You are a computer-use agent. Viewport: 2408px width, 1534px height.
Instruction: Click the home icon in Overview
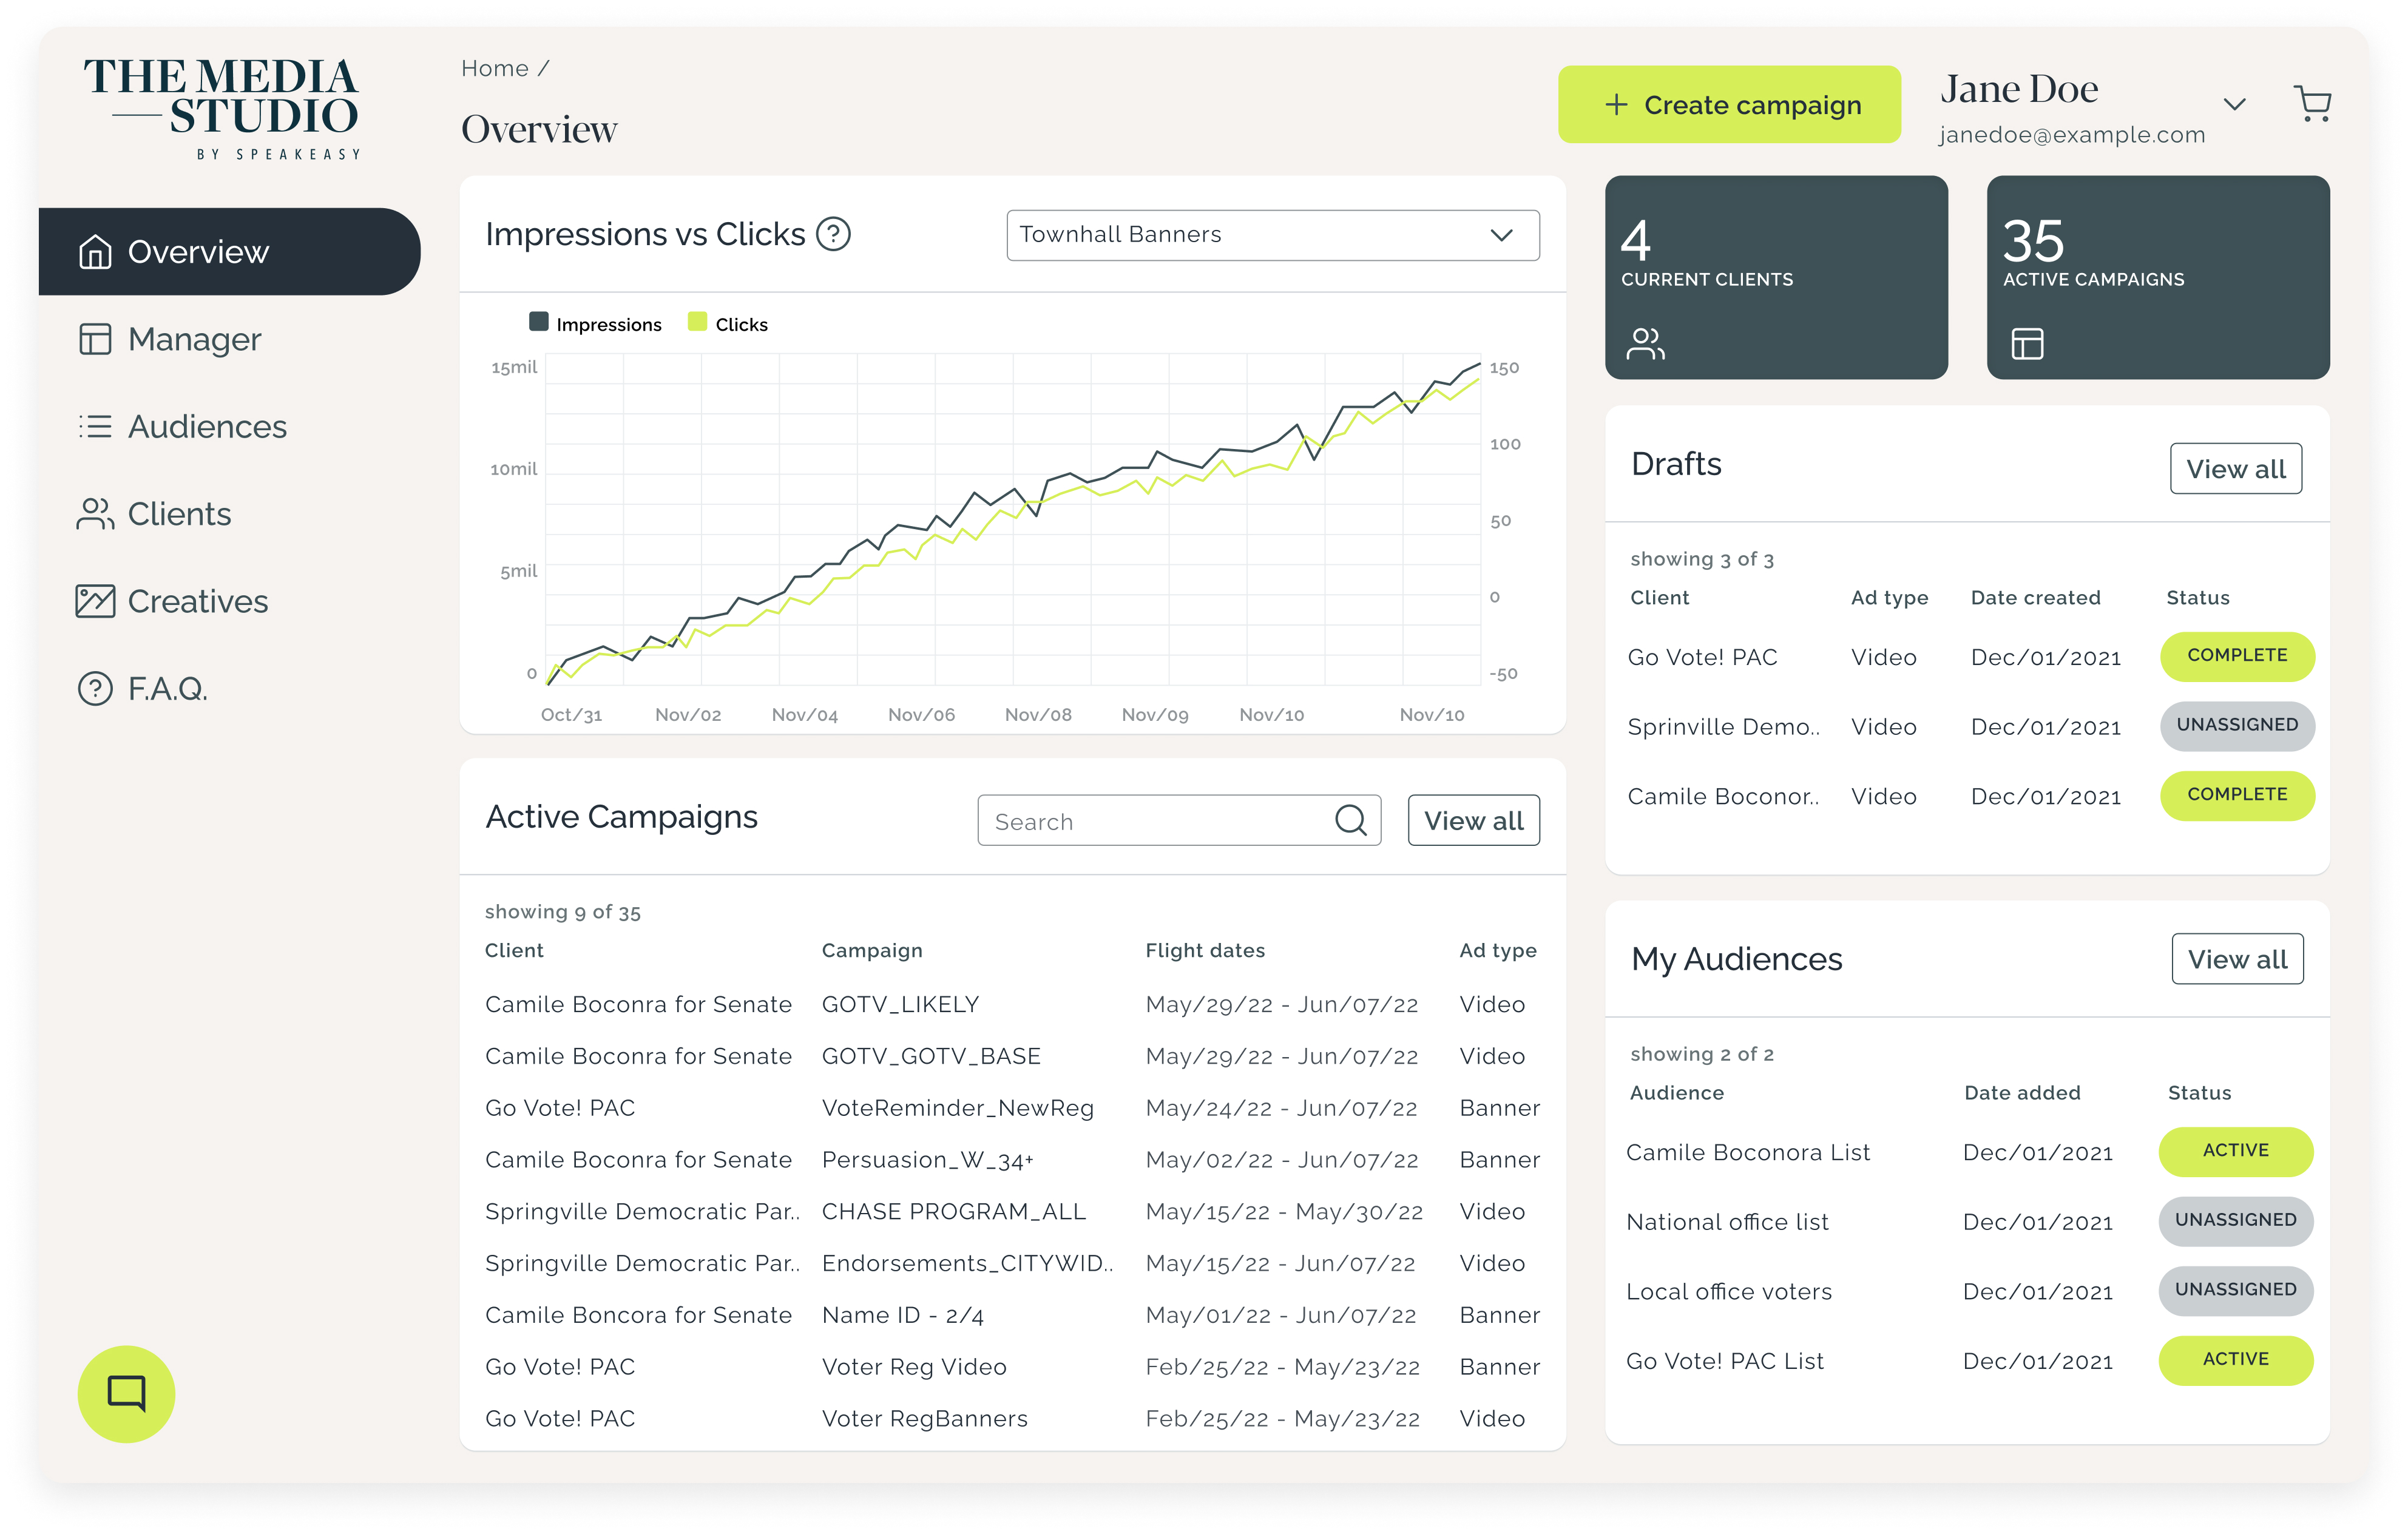(x=95, y=252)
